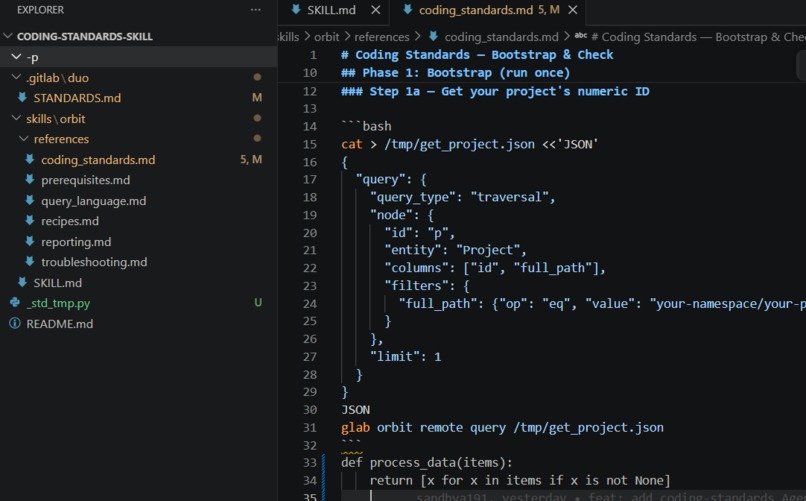Collapse the -p folder

(x=16, y=57)
